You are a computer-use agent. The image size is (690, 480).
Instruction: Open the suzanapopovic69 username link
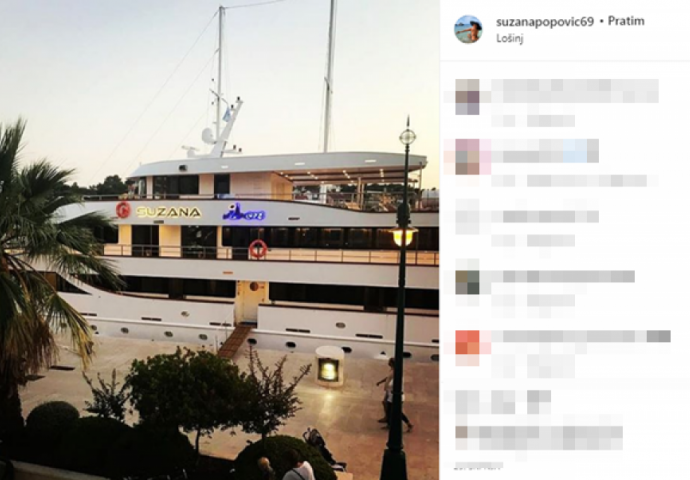[x=545, y=22]
